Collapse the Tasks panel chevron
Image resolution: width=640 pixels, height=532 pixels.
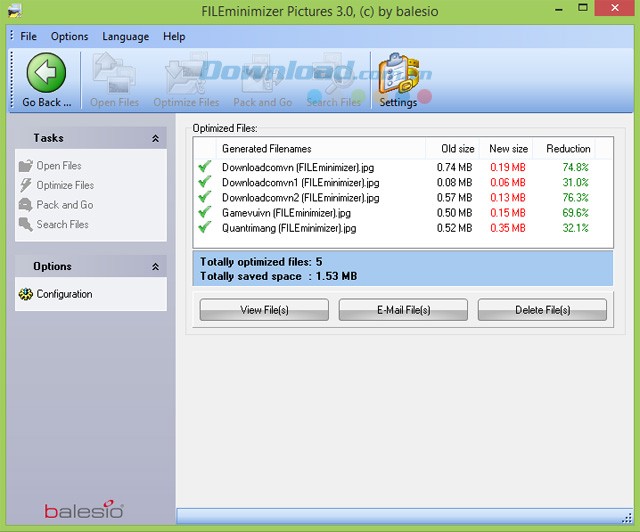coord(156,138)
